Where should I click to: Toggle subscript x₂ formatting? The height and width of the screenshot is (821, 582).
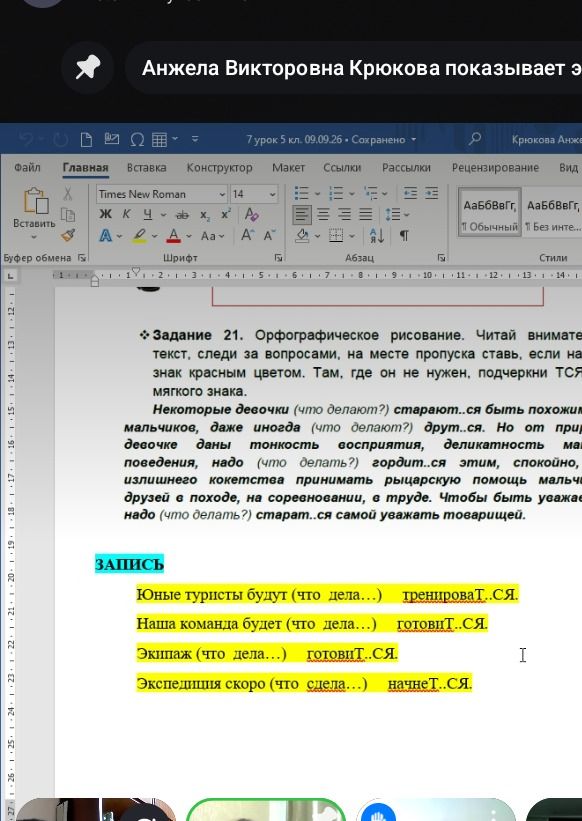(205, 215)
